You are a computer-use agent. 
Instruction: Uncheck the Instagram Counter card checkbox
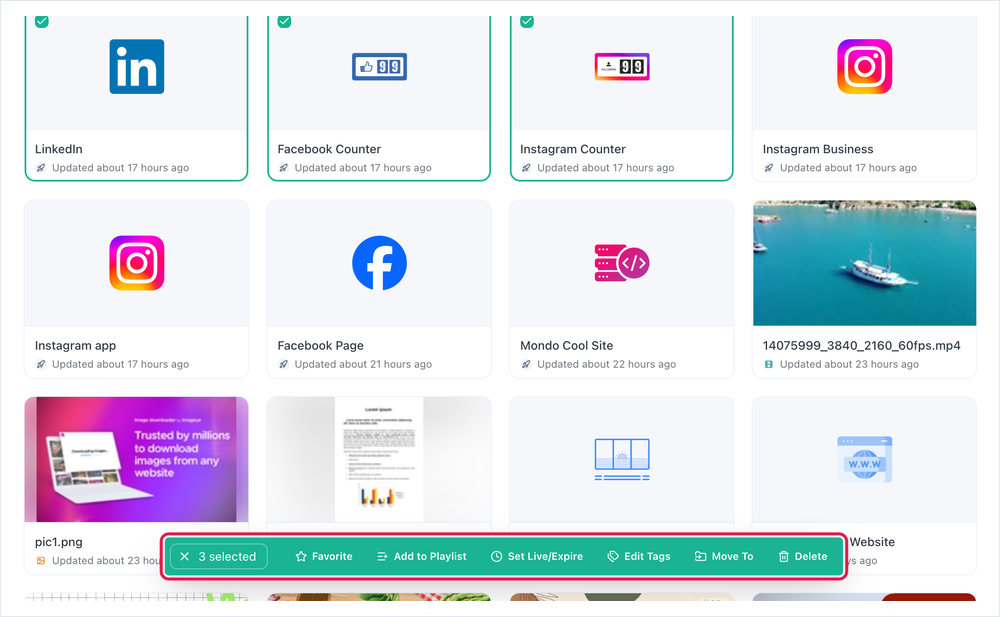click(x=527, y=21)
